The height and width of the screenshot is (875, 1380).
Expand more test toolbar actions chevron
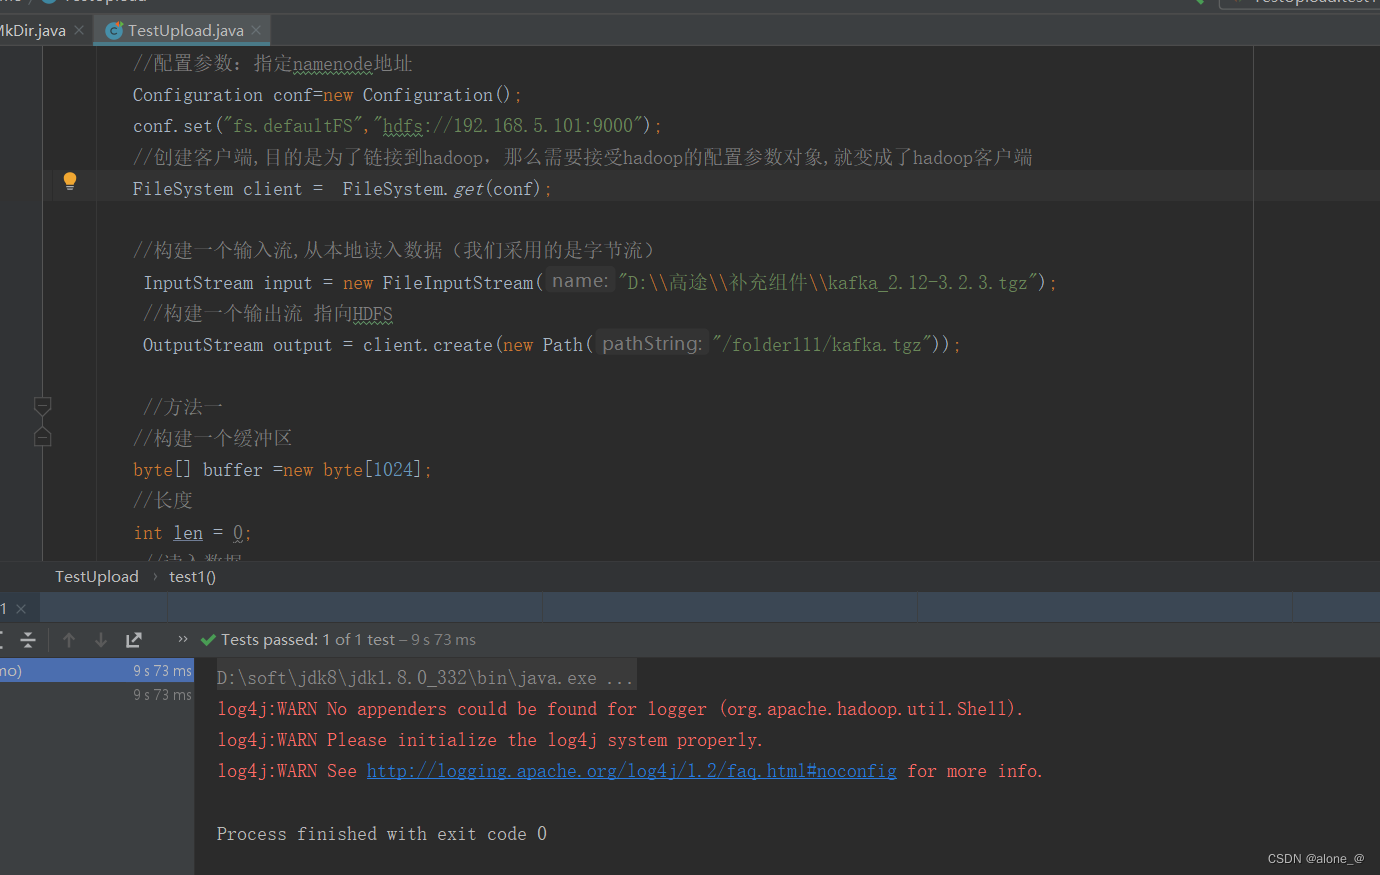point(183,639)
